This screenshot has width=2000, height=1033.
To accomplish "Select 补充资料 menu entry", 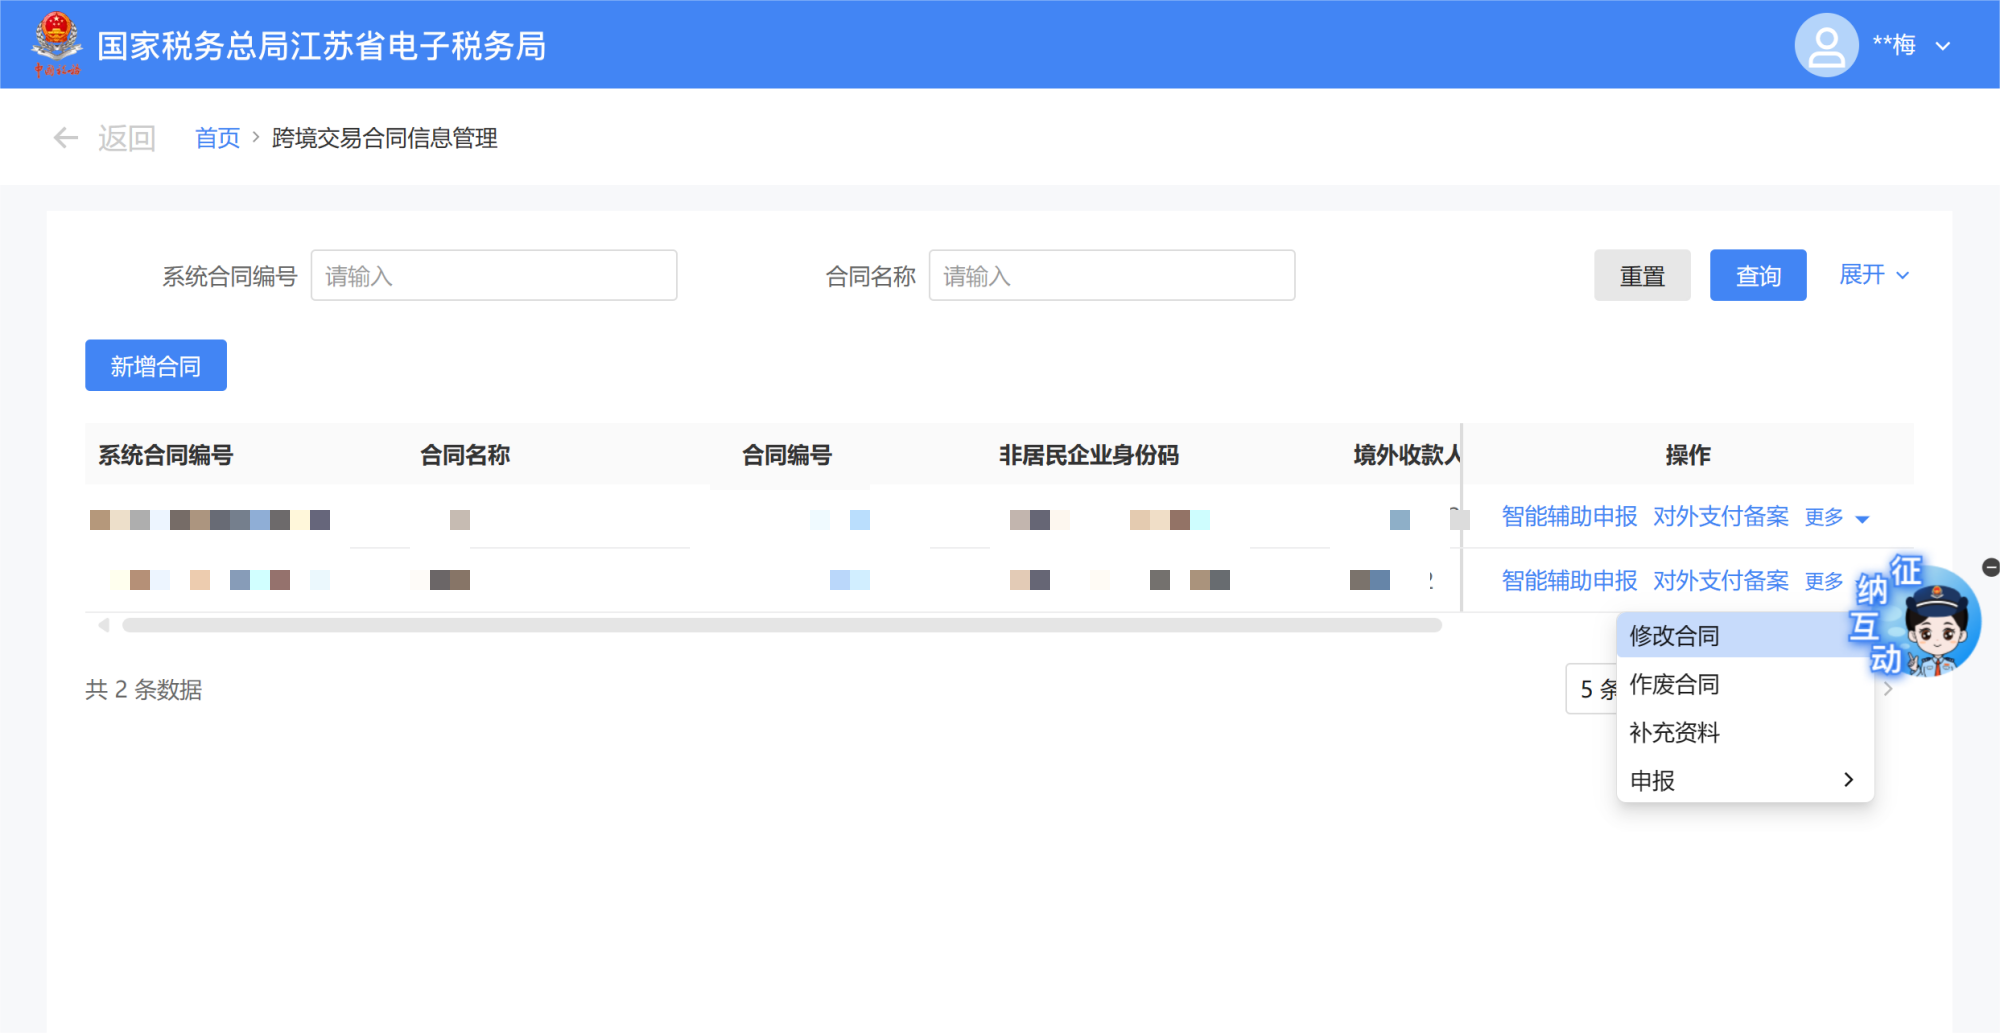I will [x=1674, y=732].
